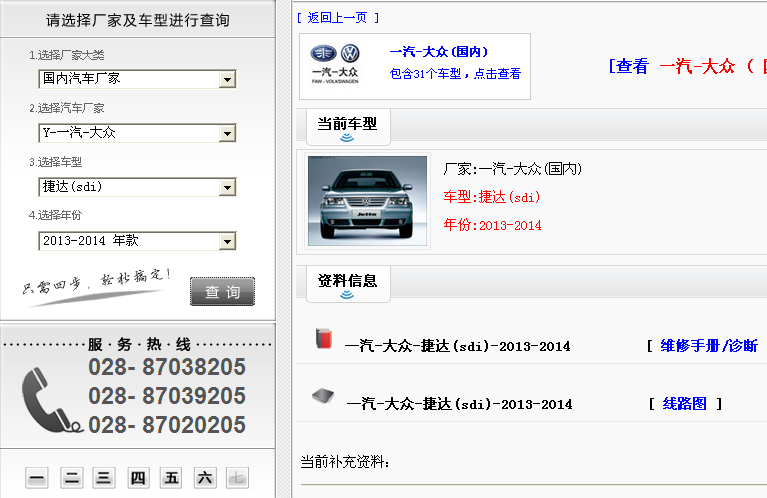This screenshot has height=498, width=767.
Task: Open the model dropdown 捷达(sdi)
Action: (x=137, y=186)
